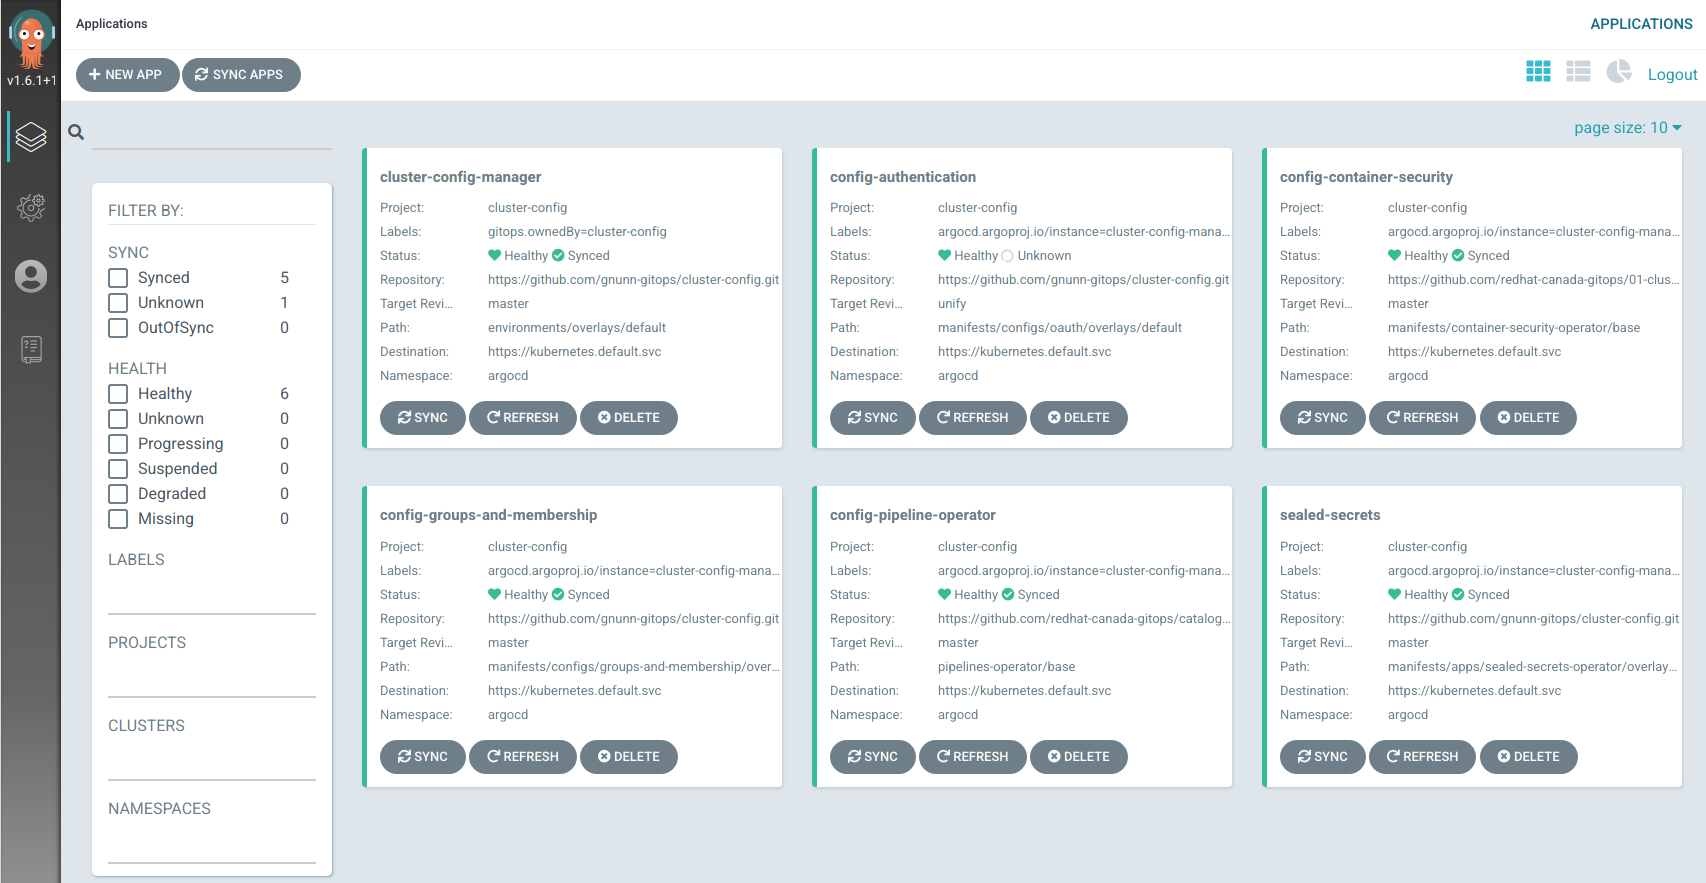
Task: Switch to tiles grid view
Action: point(1538,72)
